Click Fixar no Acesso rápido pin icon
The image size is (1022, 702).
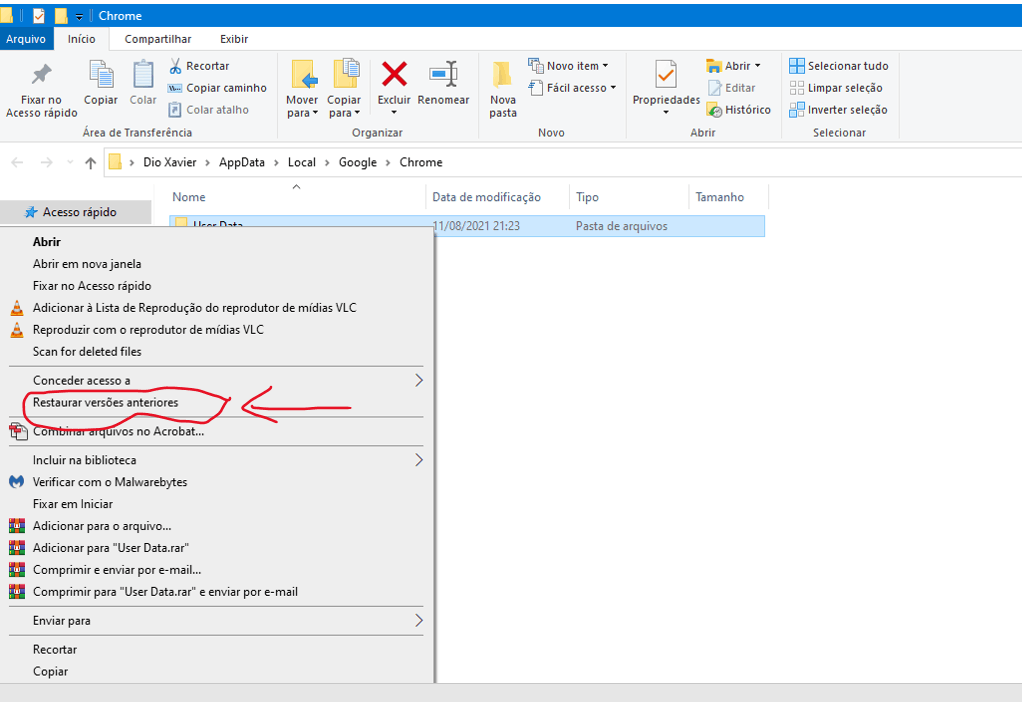[42, 74]
